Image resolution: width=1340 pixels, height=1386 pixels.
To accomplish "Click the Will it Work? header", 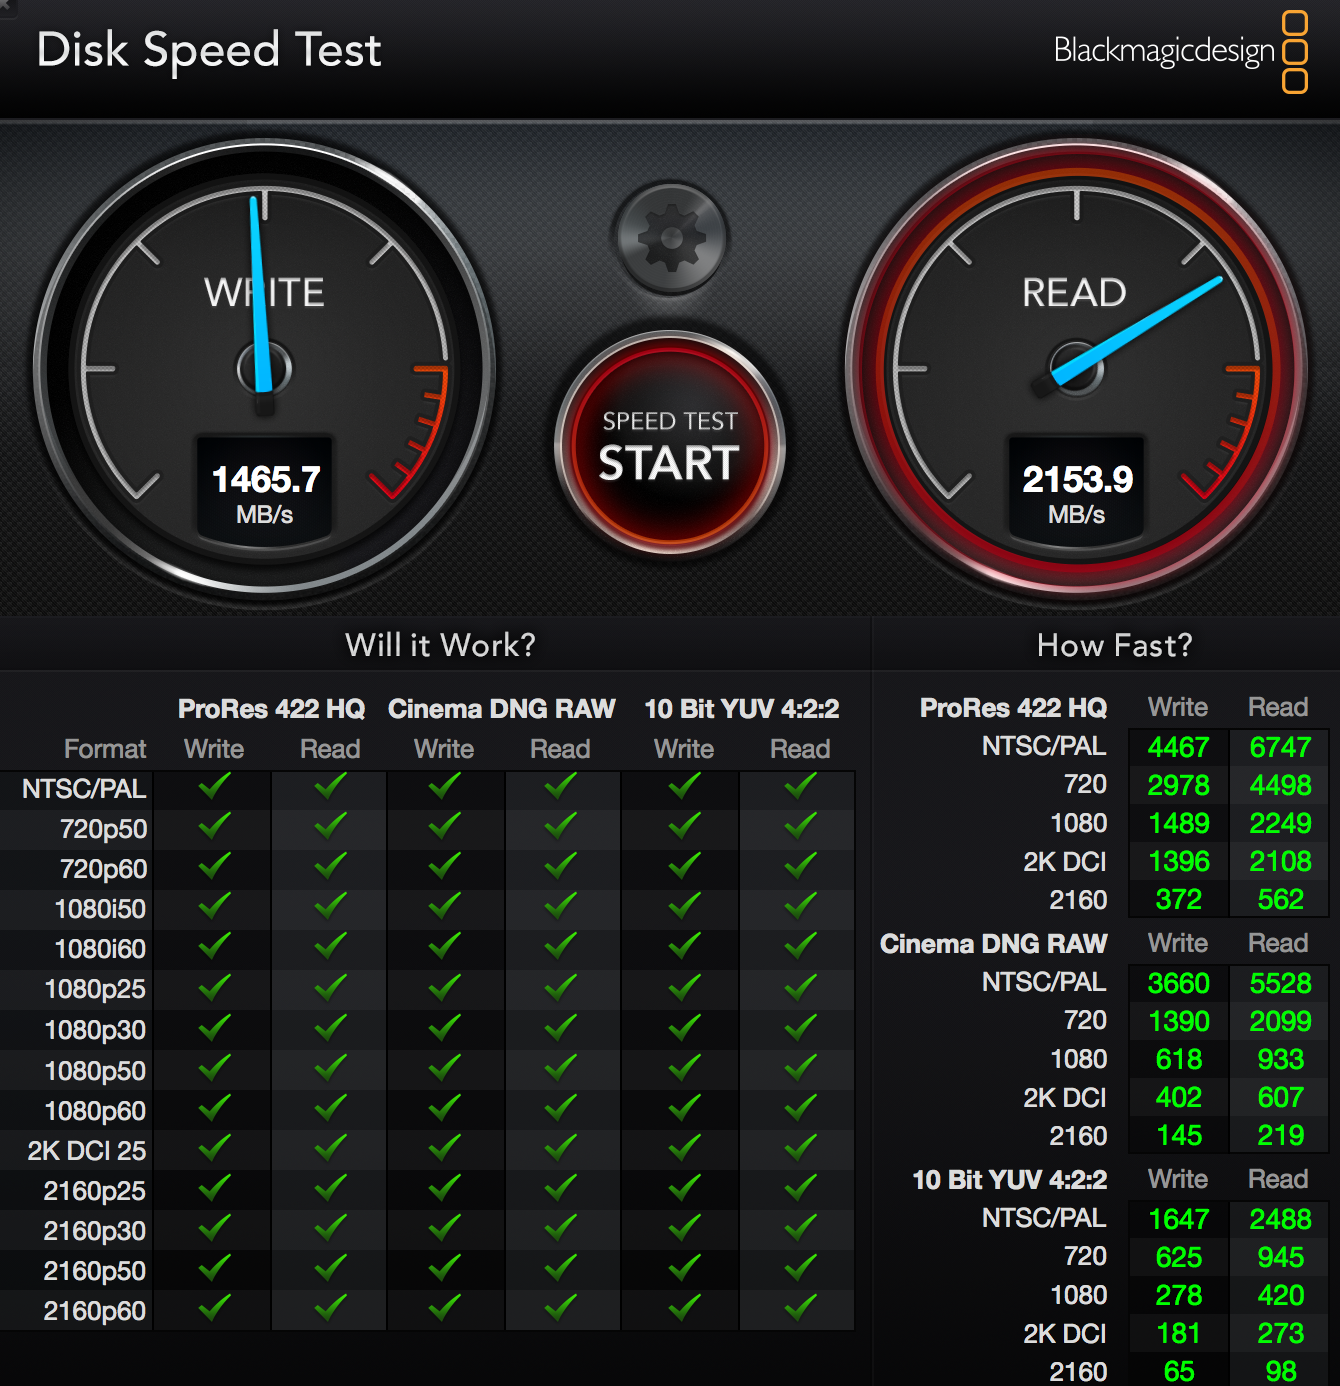I will [440, 645].
